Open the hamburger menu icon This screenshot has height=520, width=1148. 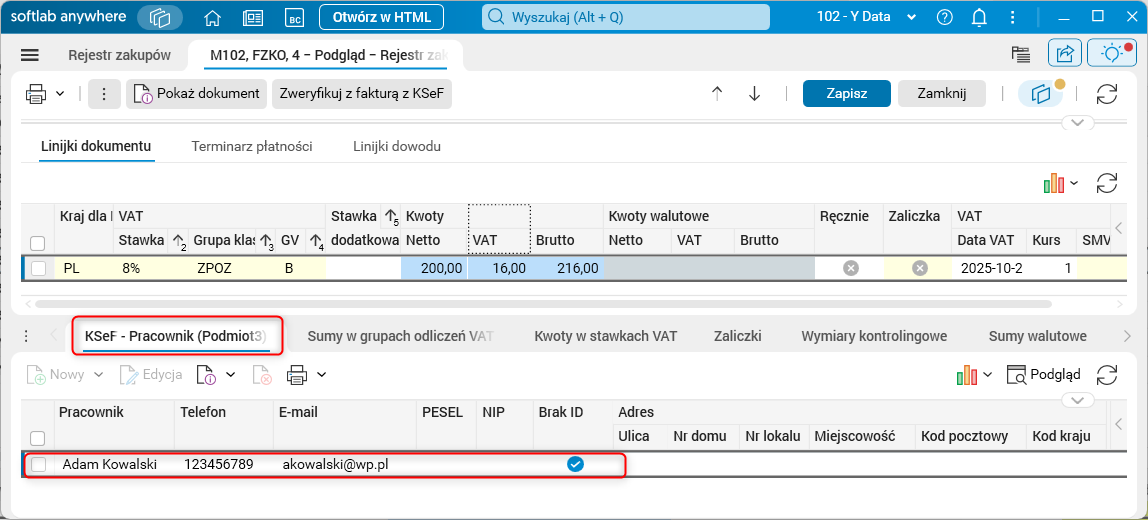coord(30,55)
